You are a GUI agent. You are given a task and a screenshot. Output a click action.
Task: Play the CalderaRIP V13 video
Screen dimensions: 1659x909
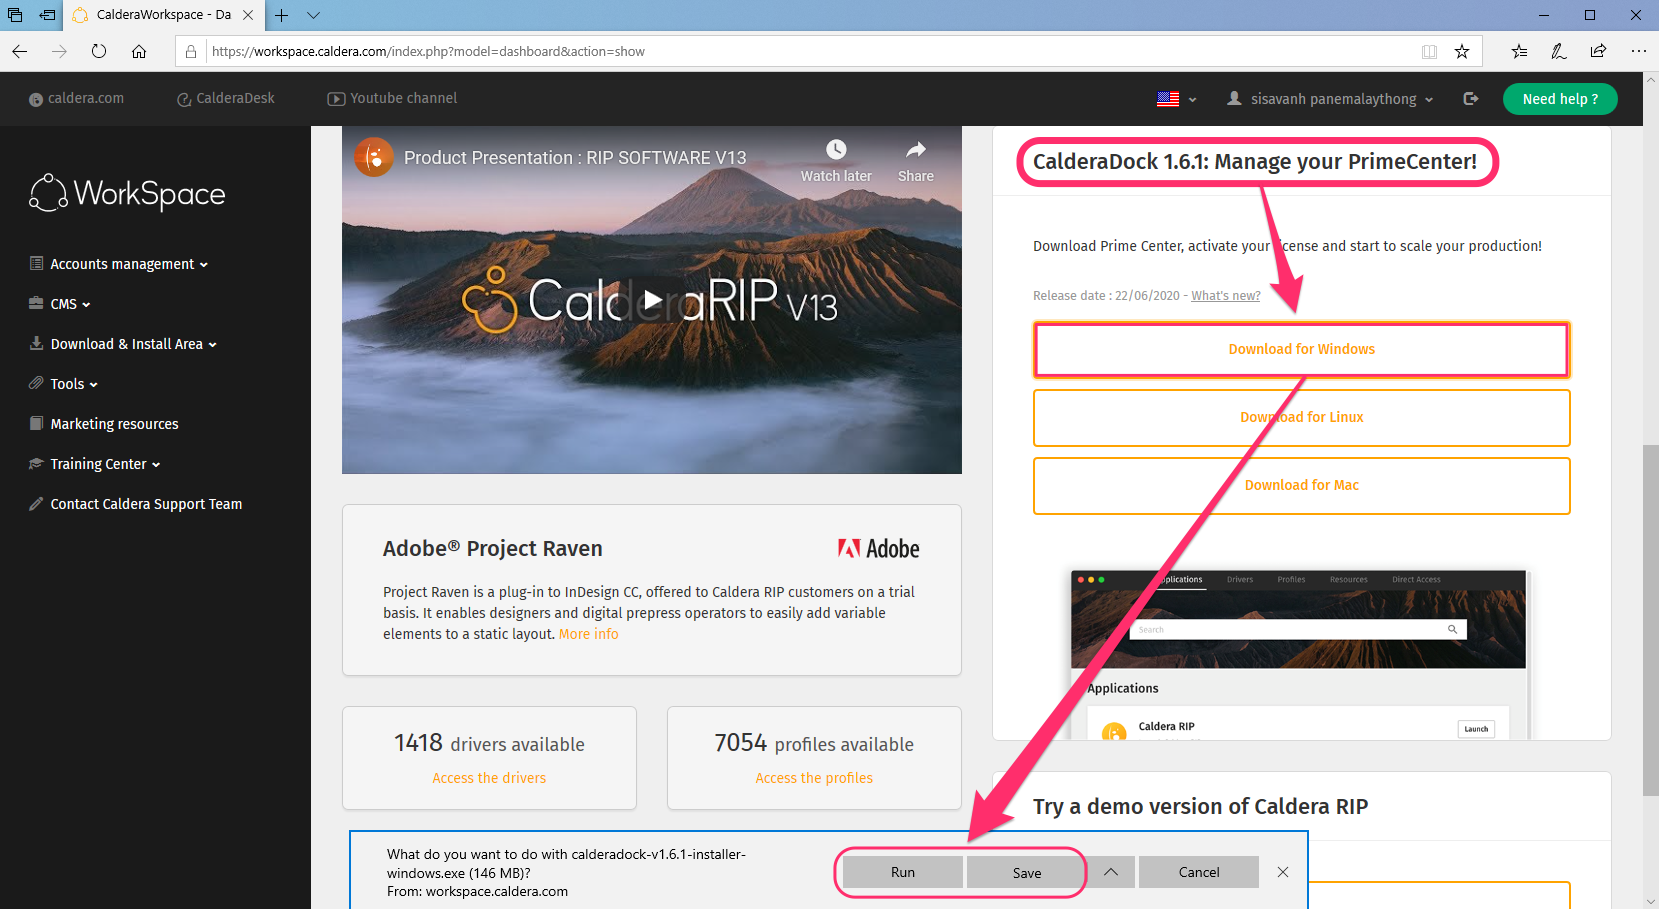pos(652,299)
